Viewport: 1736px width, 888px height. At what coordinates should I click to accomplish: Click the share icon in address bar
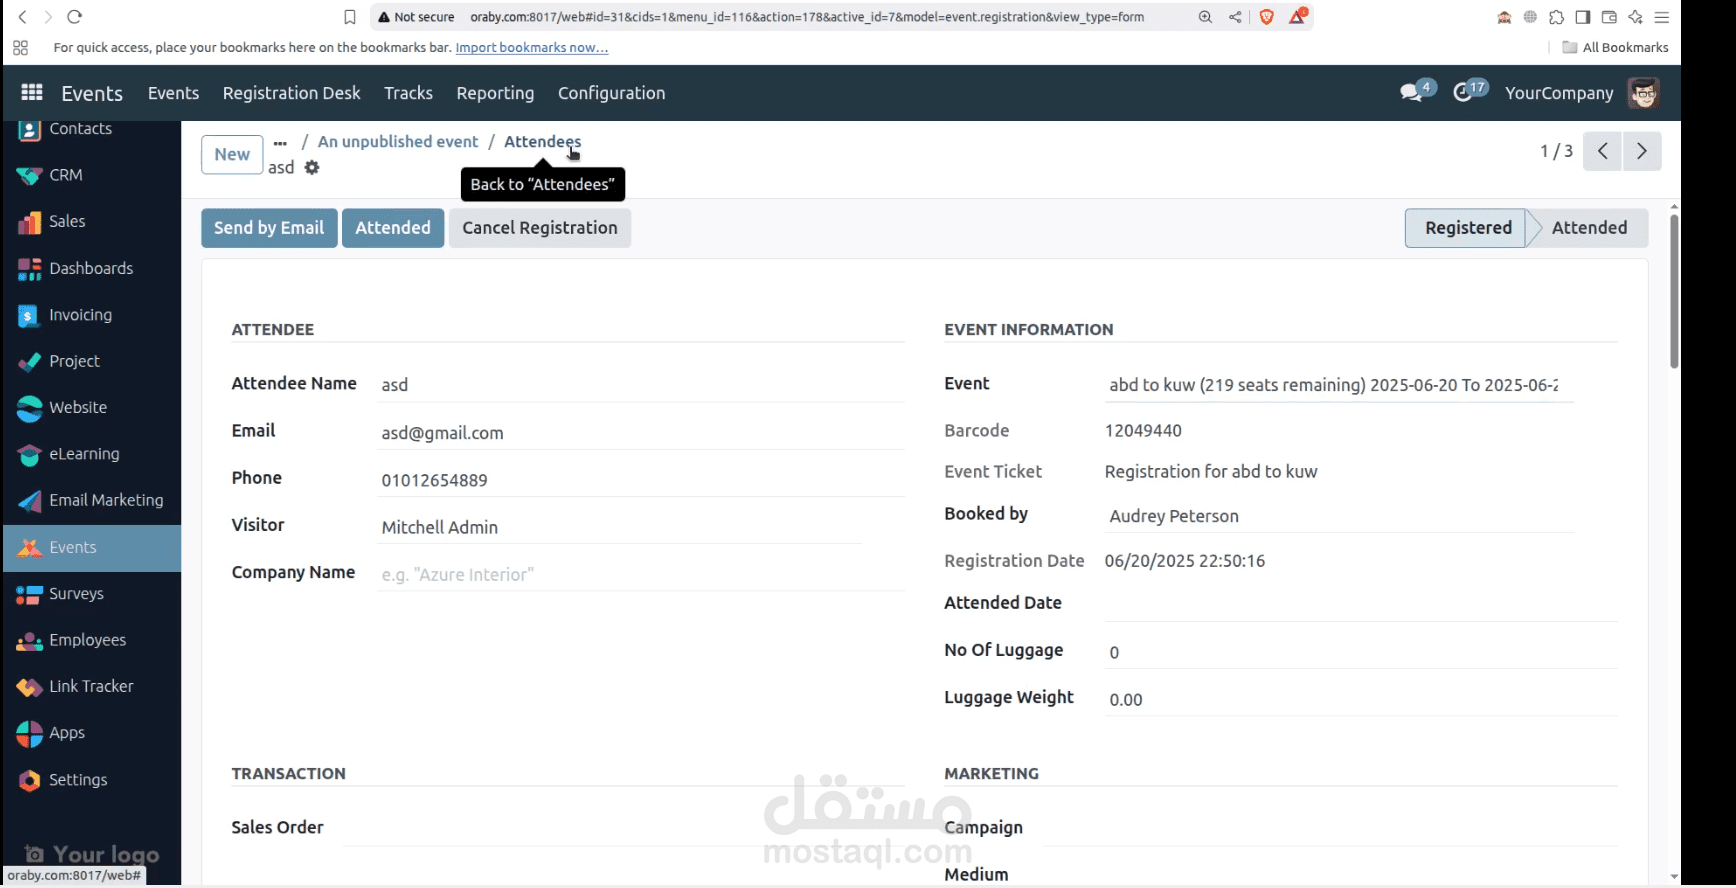1235,17
